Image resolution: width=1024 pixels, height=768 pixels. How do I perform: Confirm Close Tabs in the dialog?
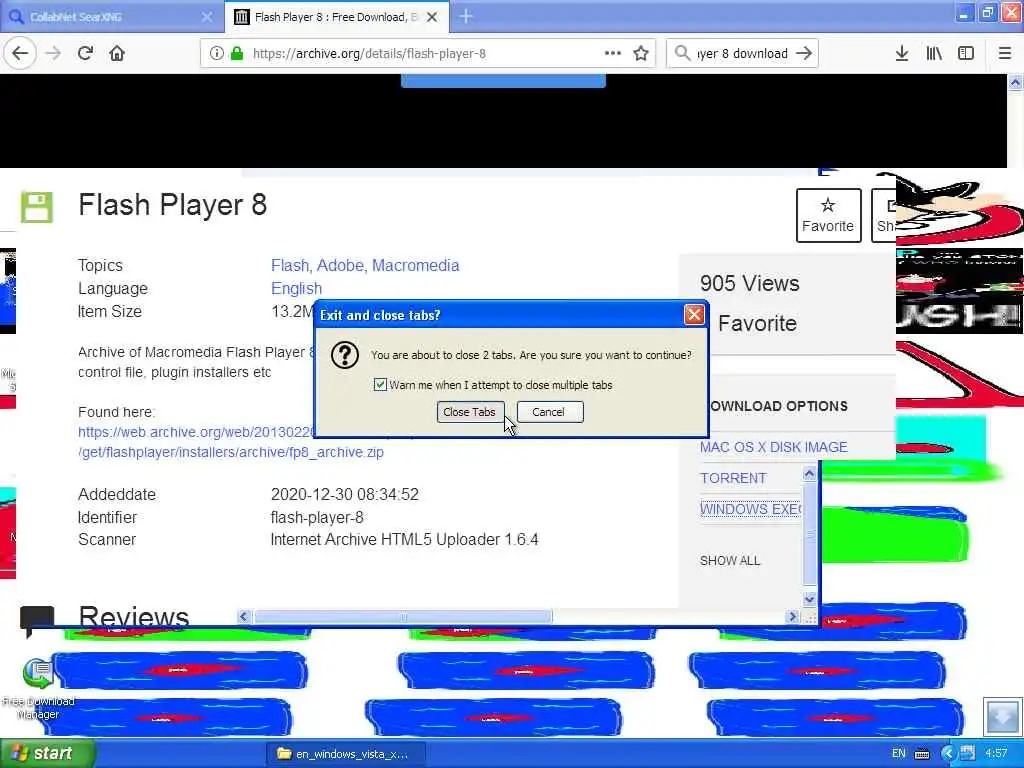click(470, 412)
